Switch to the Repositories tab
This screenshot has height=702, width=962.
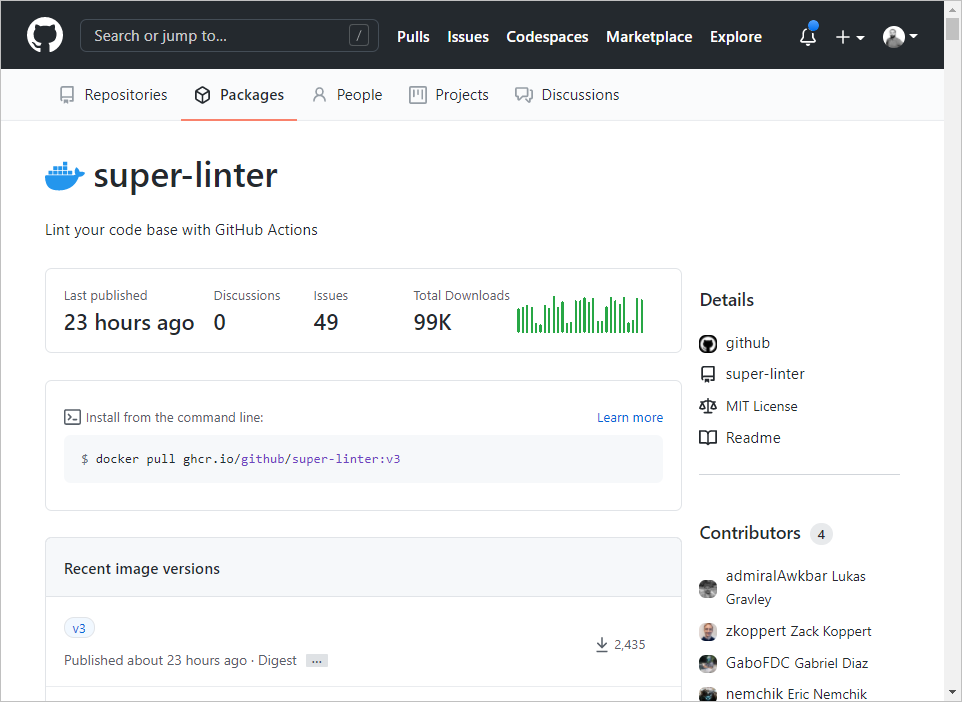(x=114, y=94)
